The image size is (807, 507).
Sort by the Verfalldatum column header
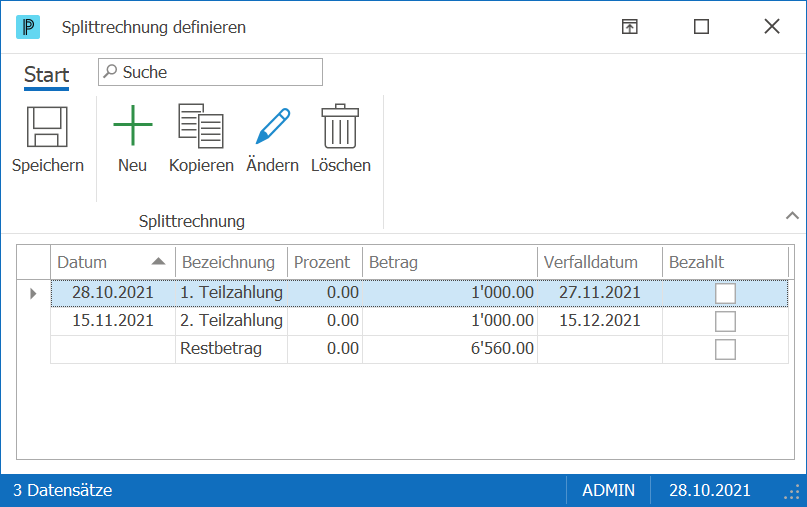tap(600, 262)
